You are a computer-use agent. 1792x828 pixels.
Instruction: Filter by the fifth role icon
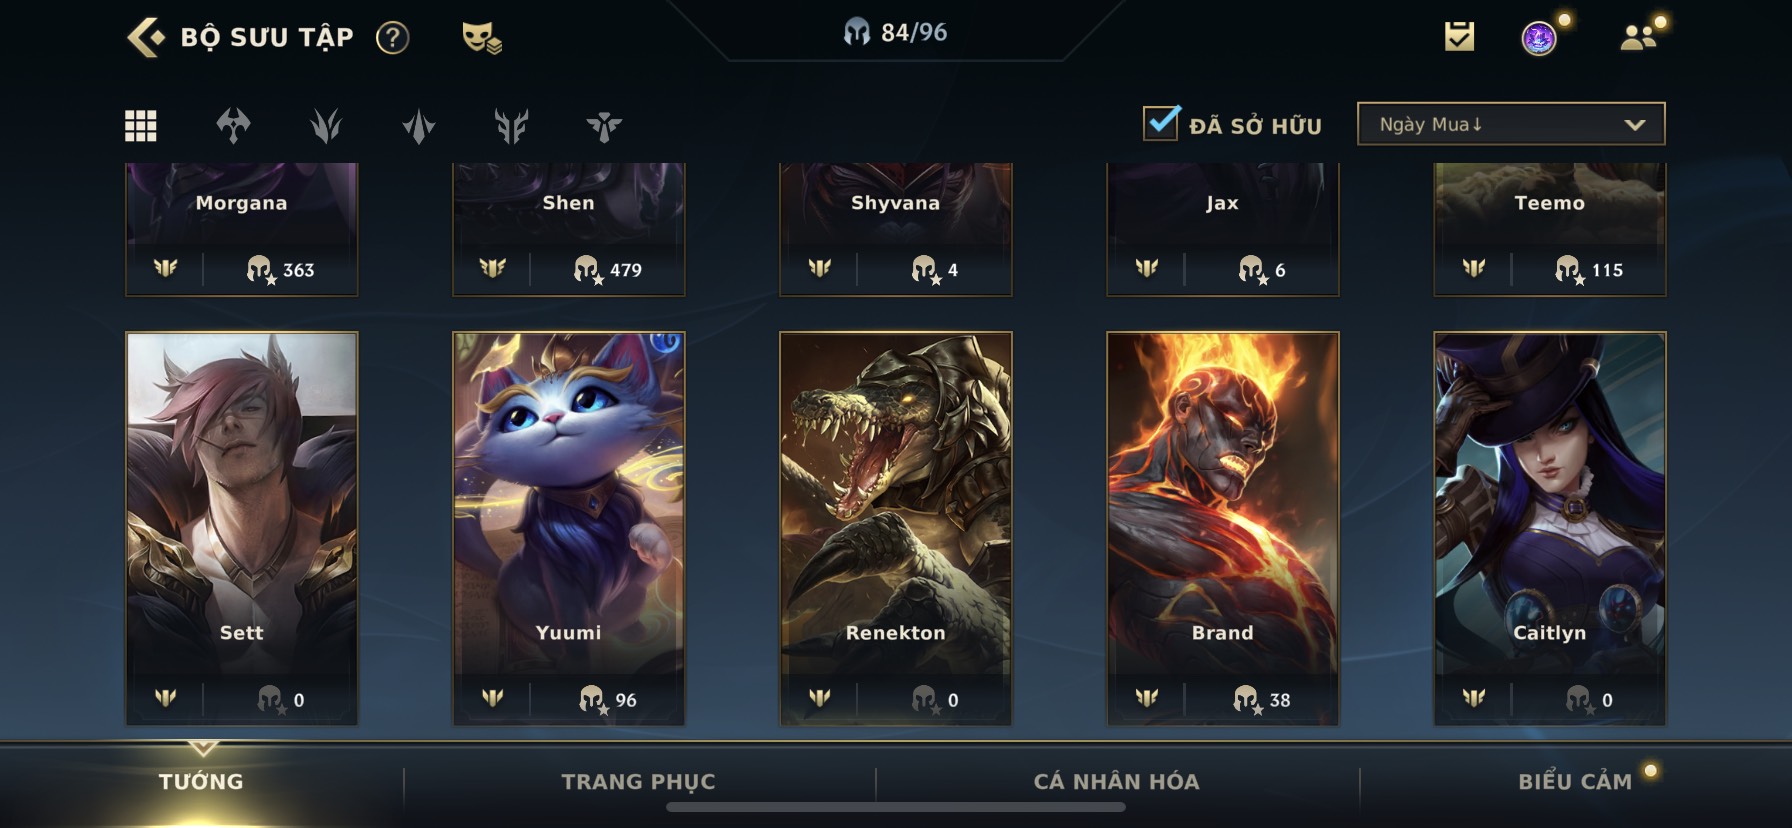point(511,126)
